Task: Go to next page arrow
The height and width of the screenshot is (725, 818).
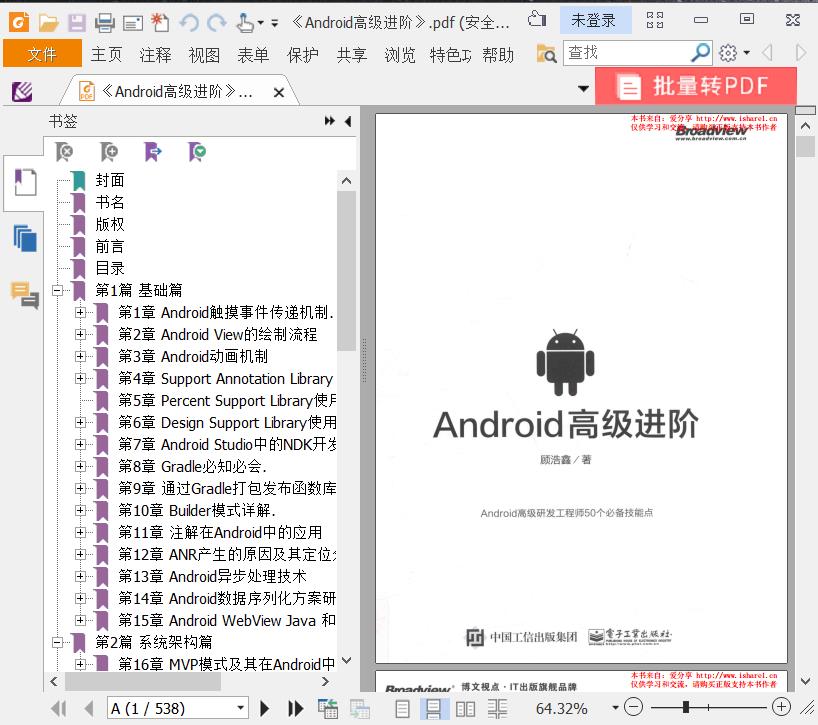Action: pyautogui.click(x=264, y=708)
